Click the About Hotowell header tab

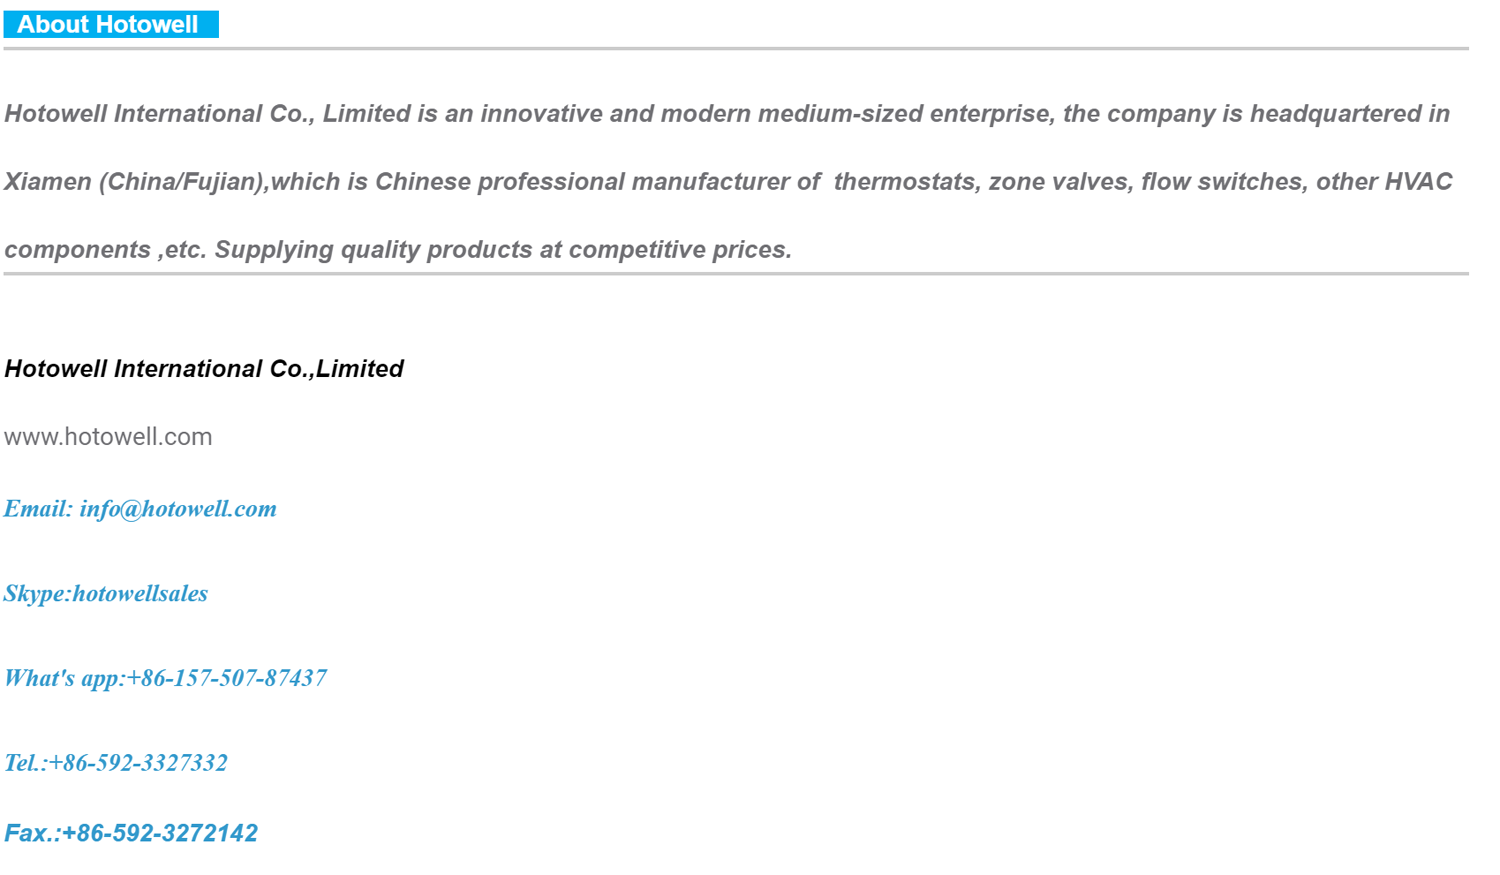109,24
